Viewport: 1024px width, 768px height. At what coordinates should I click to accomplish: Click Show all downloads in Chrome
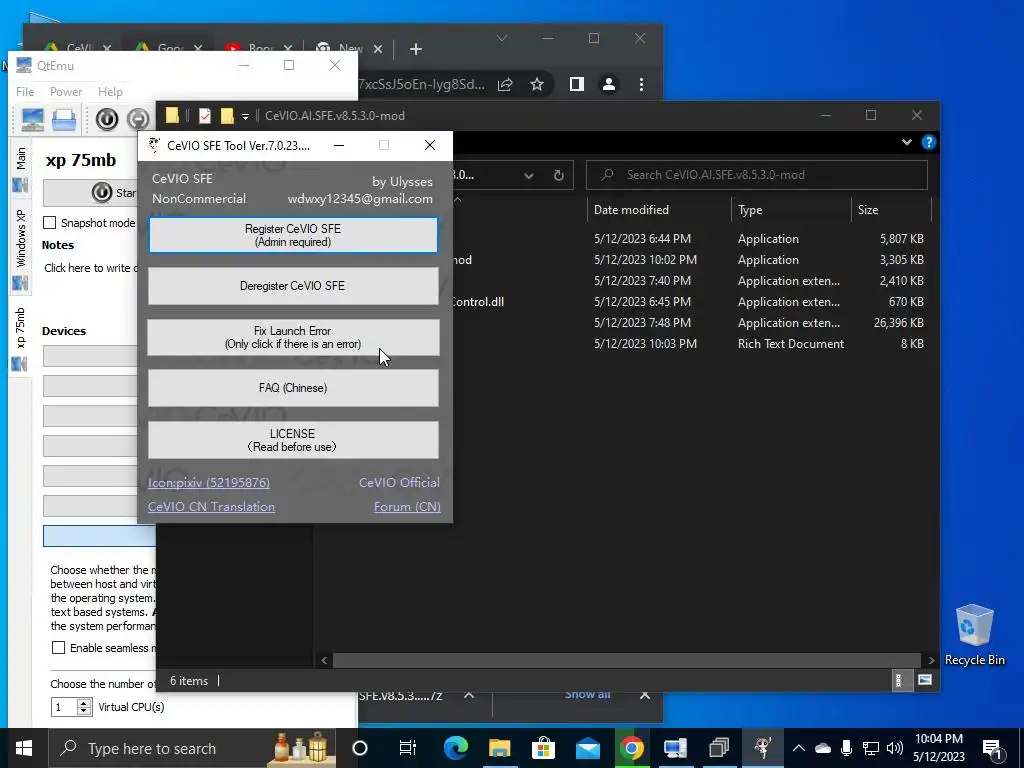(x=587, y=695)
